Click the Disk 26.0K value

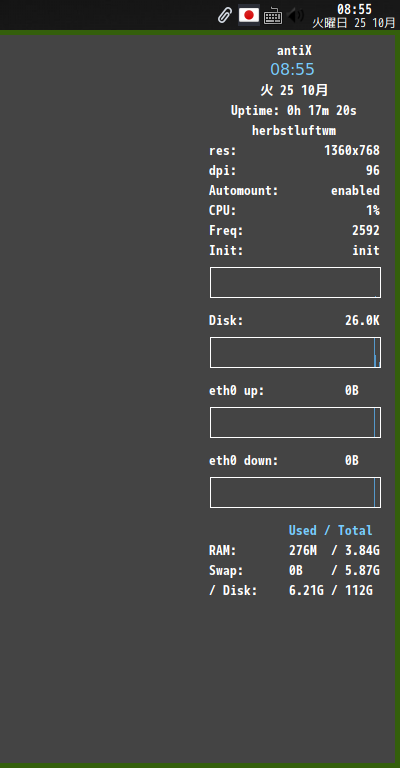pyautogui.click(x=362, y=321)
